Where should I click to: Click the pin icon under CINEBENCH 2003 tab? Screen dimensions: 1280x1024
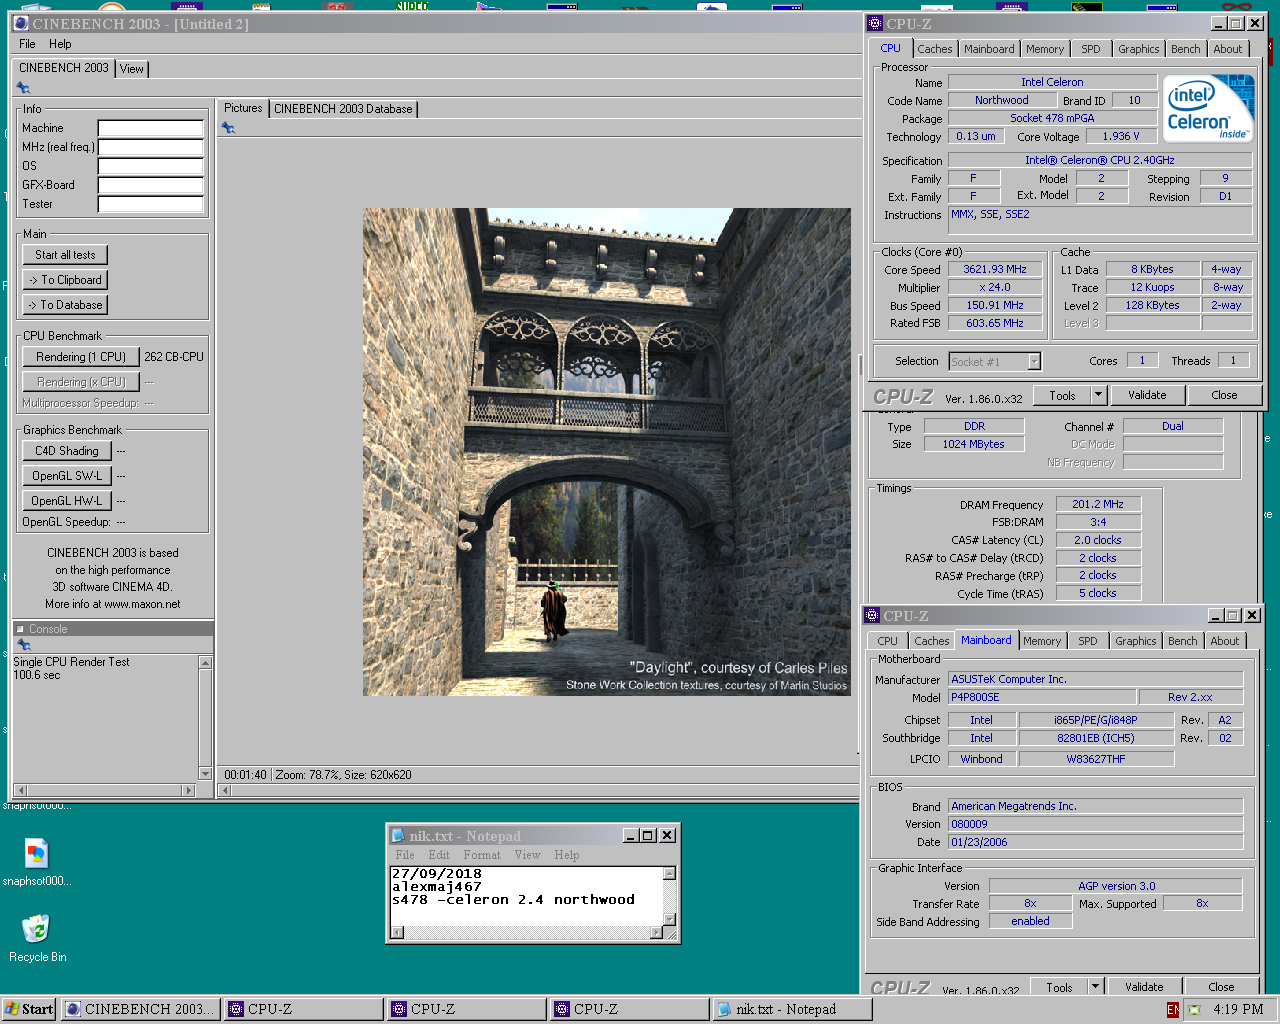click(x=23, y=88)
